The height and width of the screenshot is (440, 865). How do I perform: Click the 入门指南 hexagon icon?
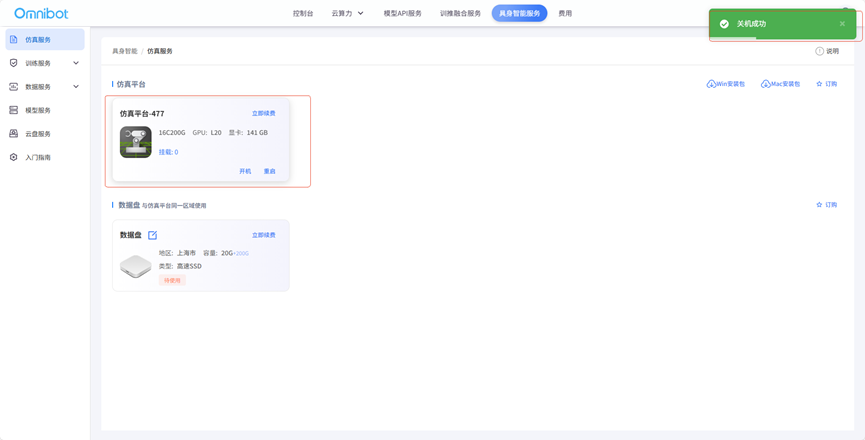coord(14,157)
